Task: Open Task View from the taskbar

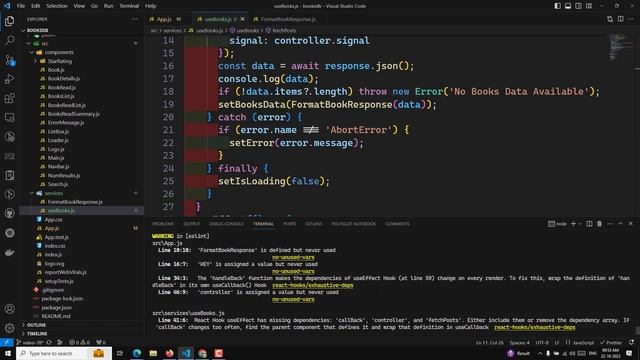Action: [x=120, y=353]
